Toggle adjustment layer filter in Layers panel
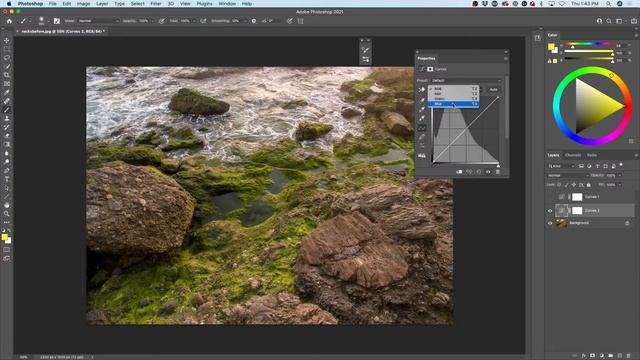This screenshot has width=640, height=360. click(589, 166)
